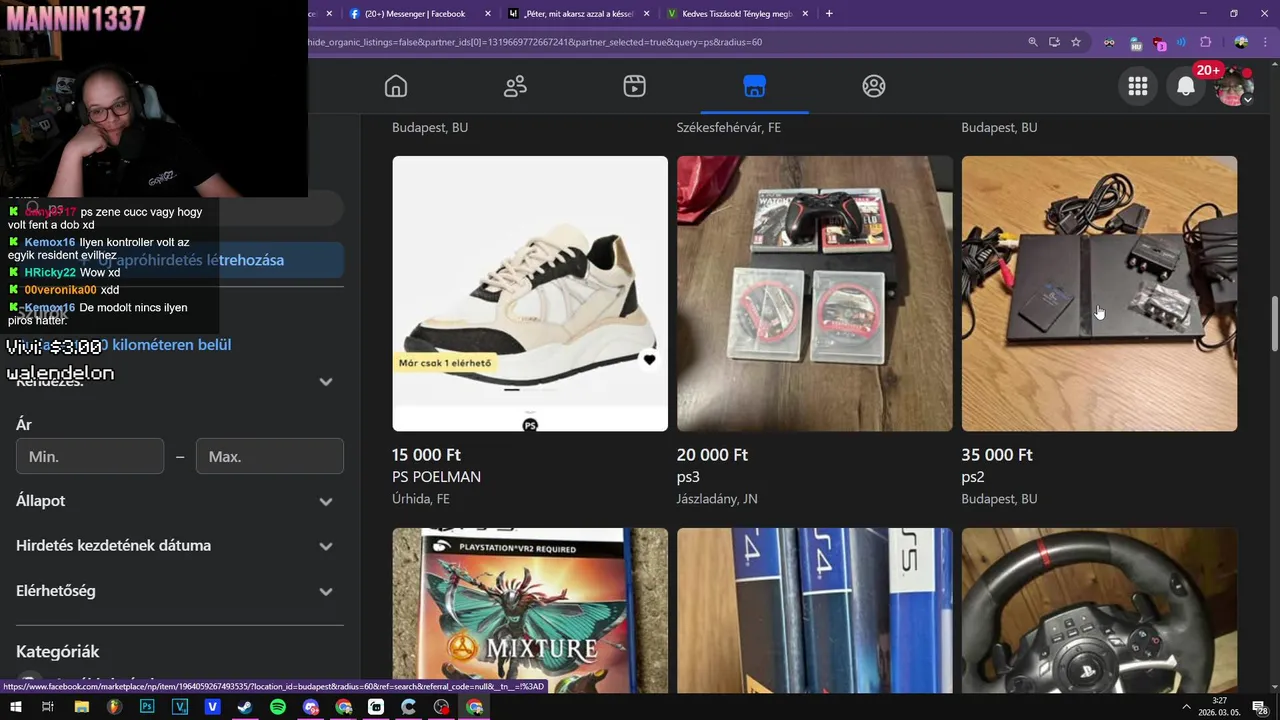Open the Facebook menu grid icon
1280x720 pixels.
[1138, 86]
